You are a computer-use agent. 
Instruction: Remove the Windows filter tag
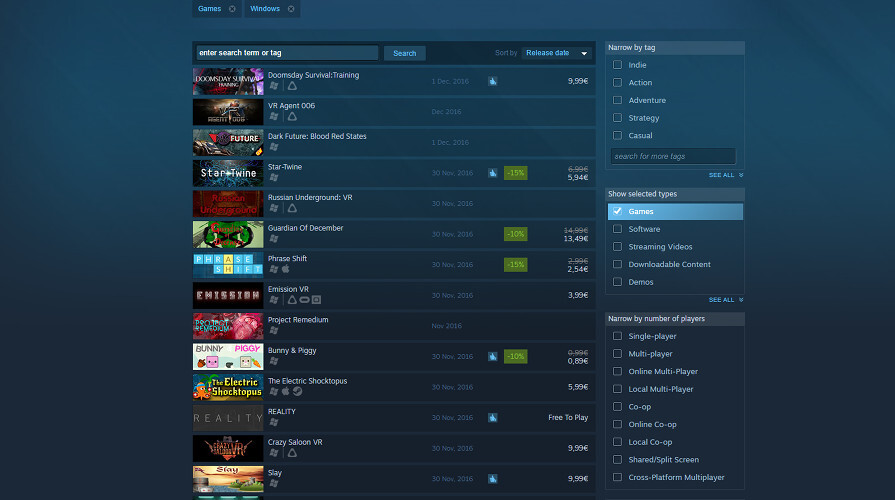(291, 9)
